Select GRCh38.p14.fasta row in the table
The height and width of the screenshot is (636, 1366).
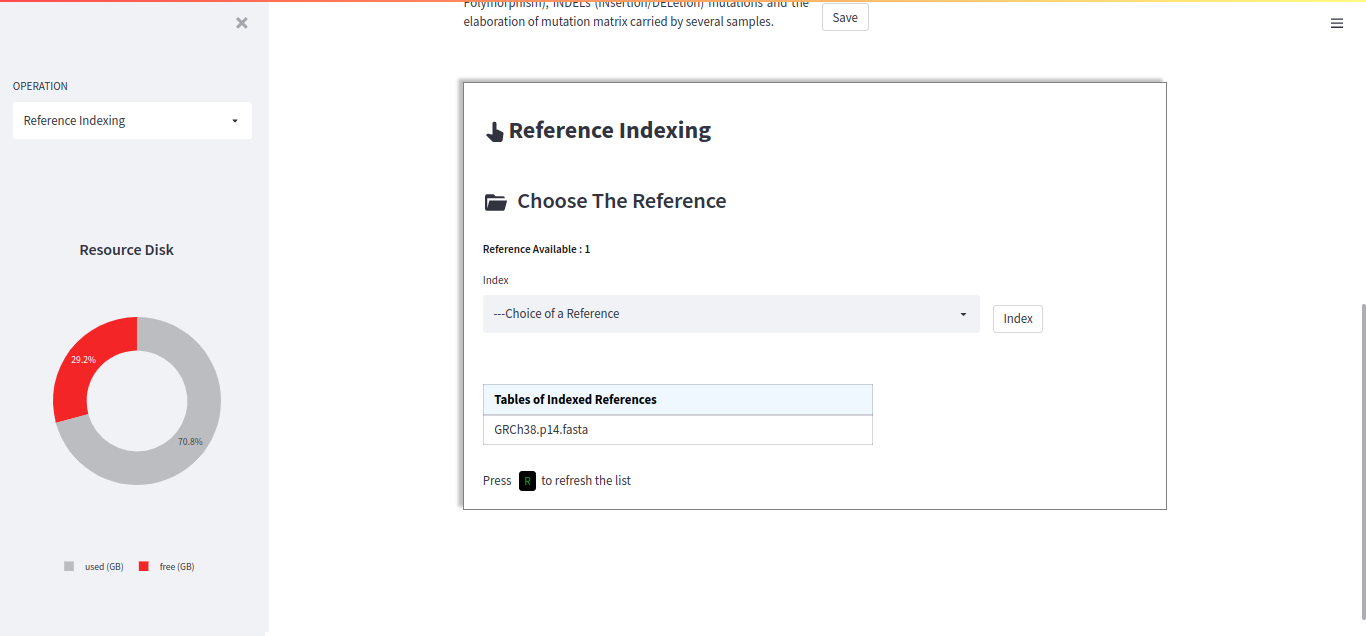tap(678, 430)
